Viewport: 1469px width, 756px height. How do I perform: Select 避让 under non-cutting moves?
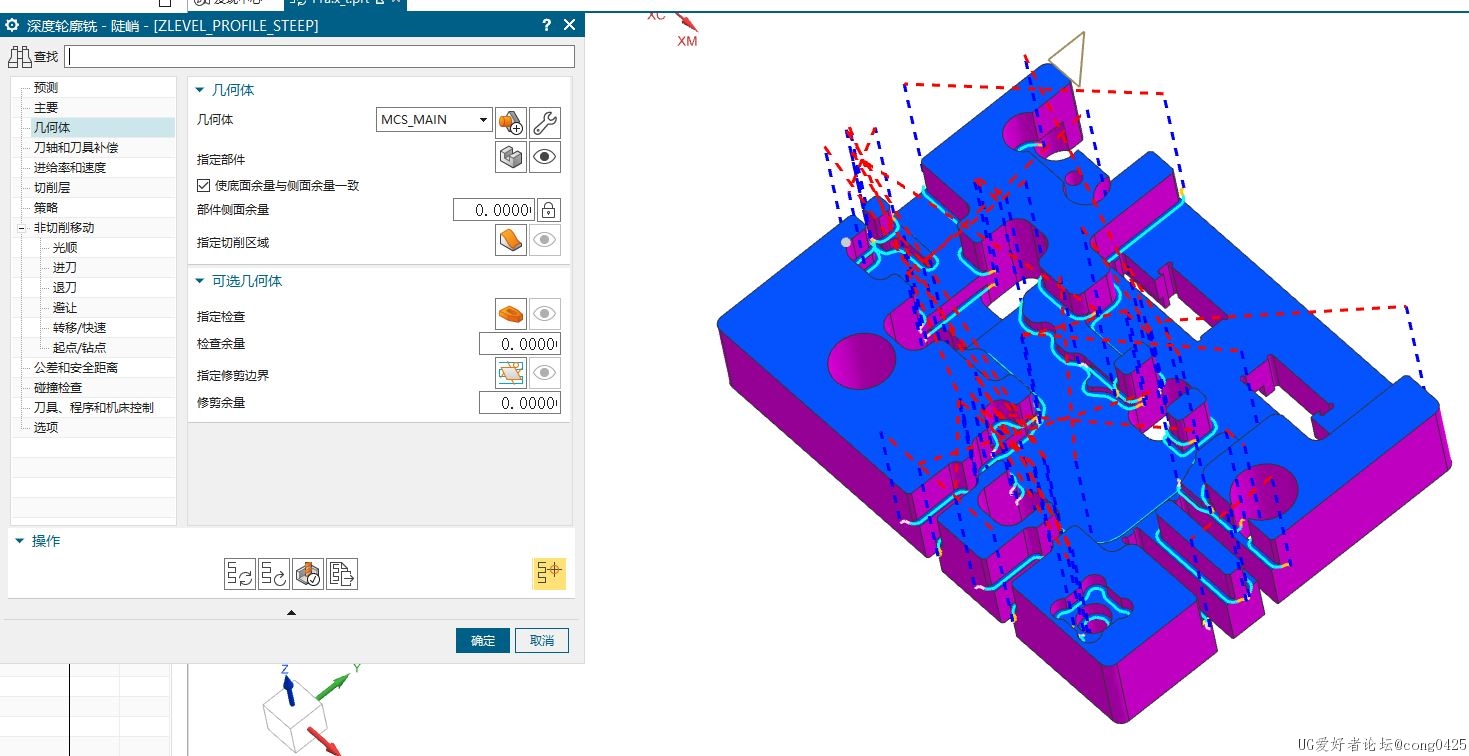pos(65,308)
